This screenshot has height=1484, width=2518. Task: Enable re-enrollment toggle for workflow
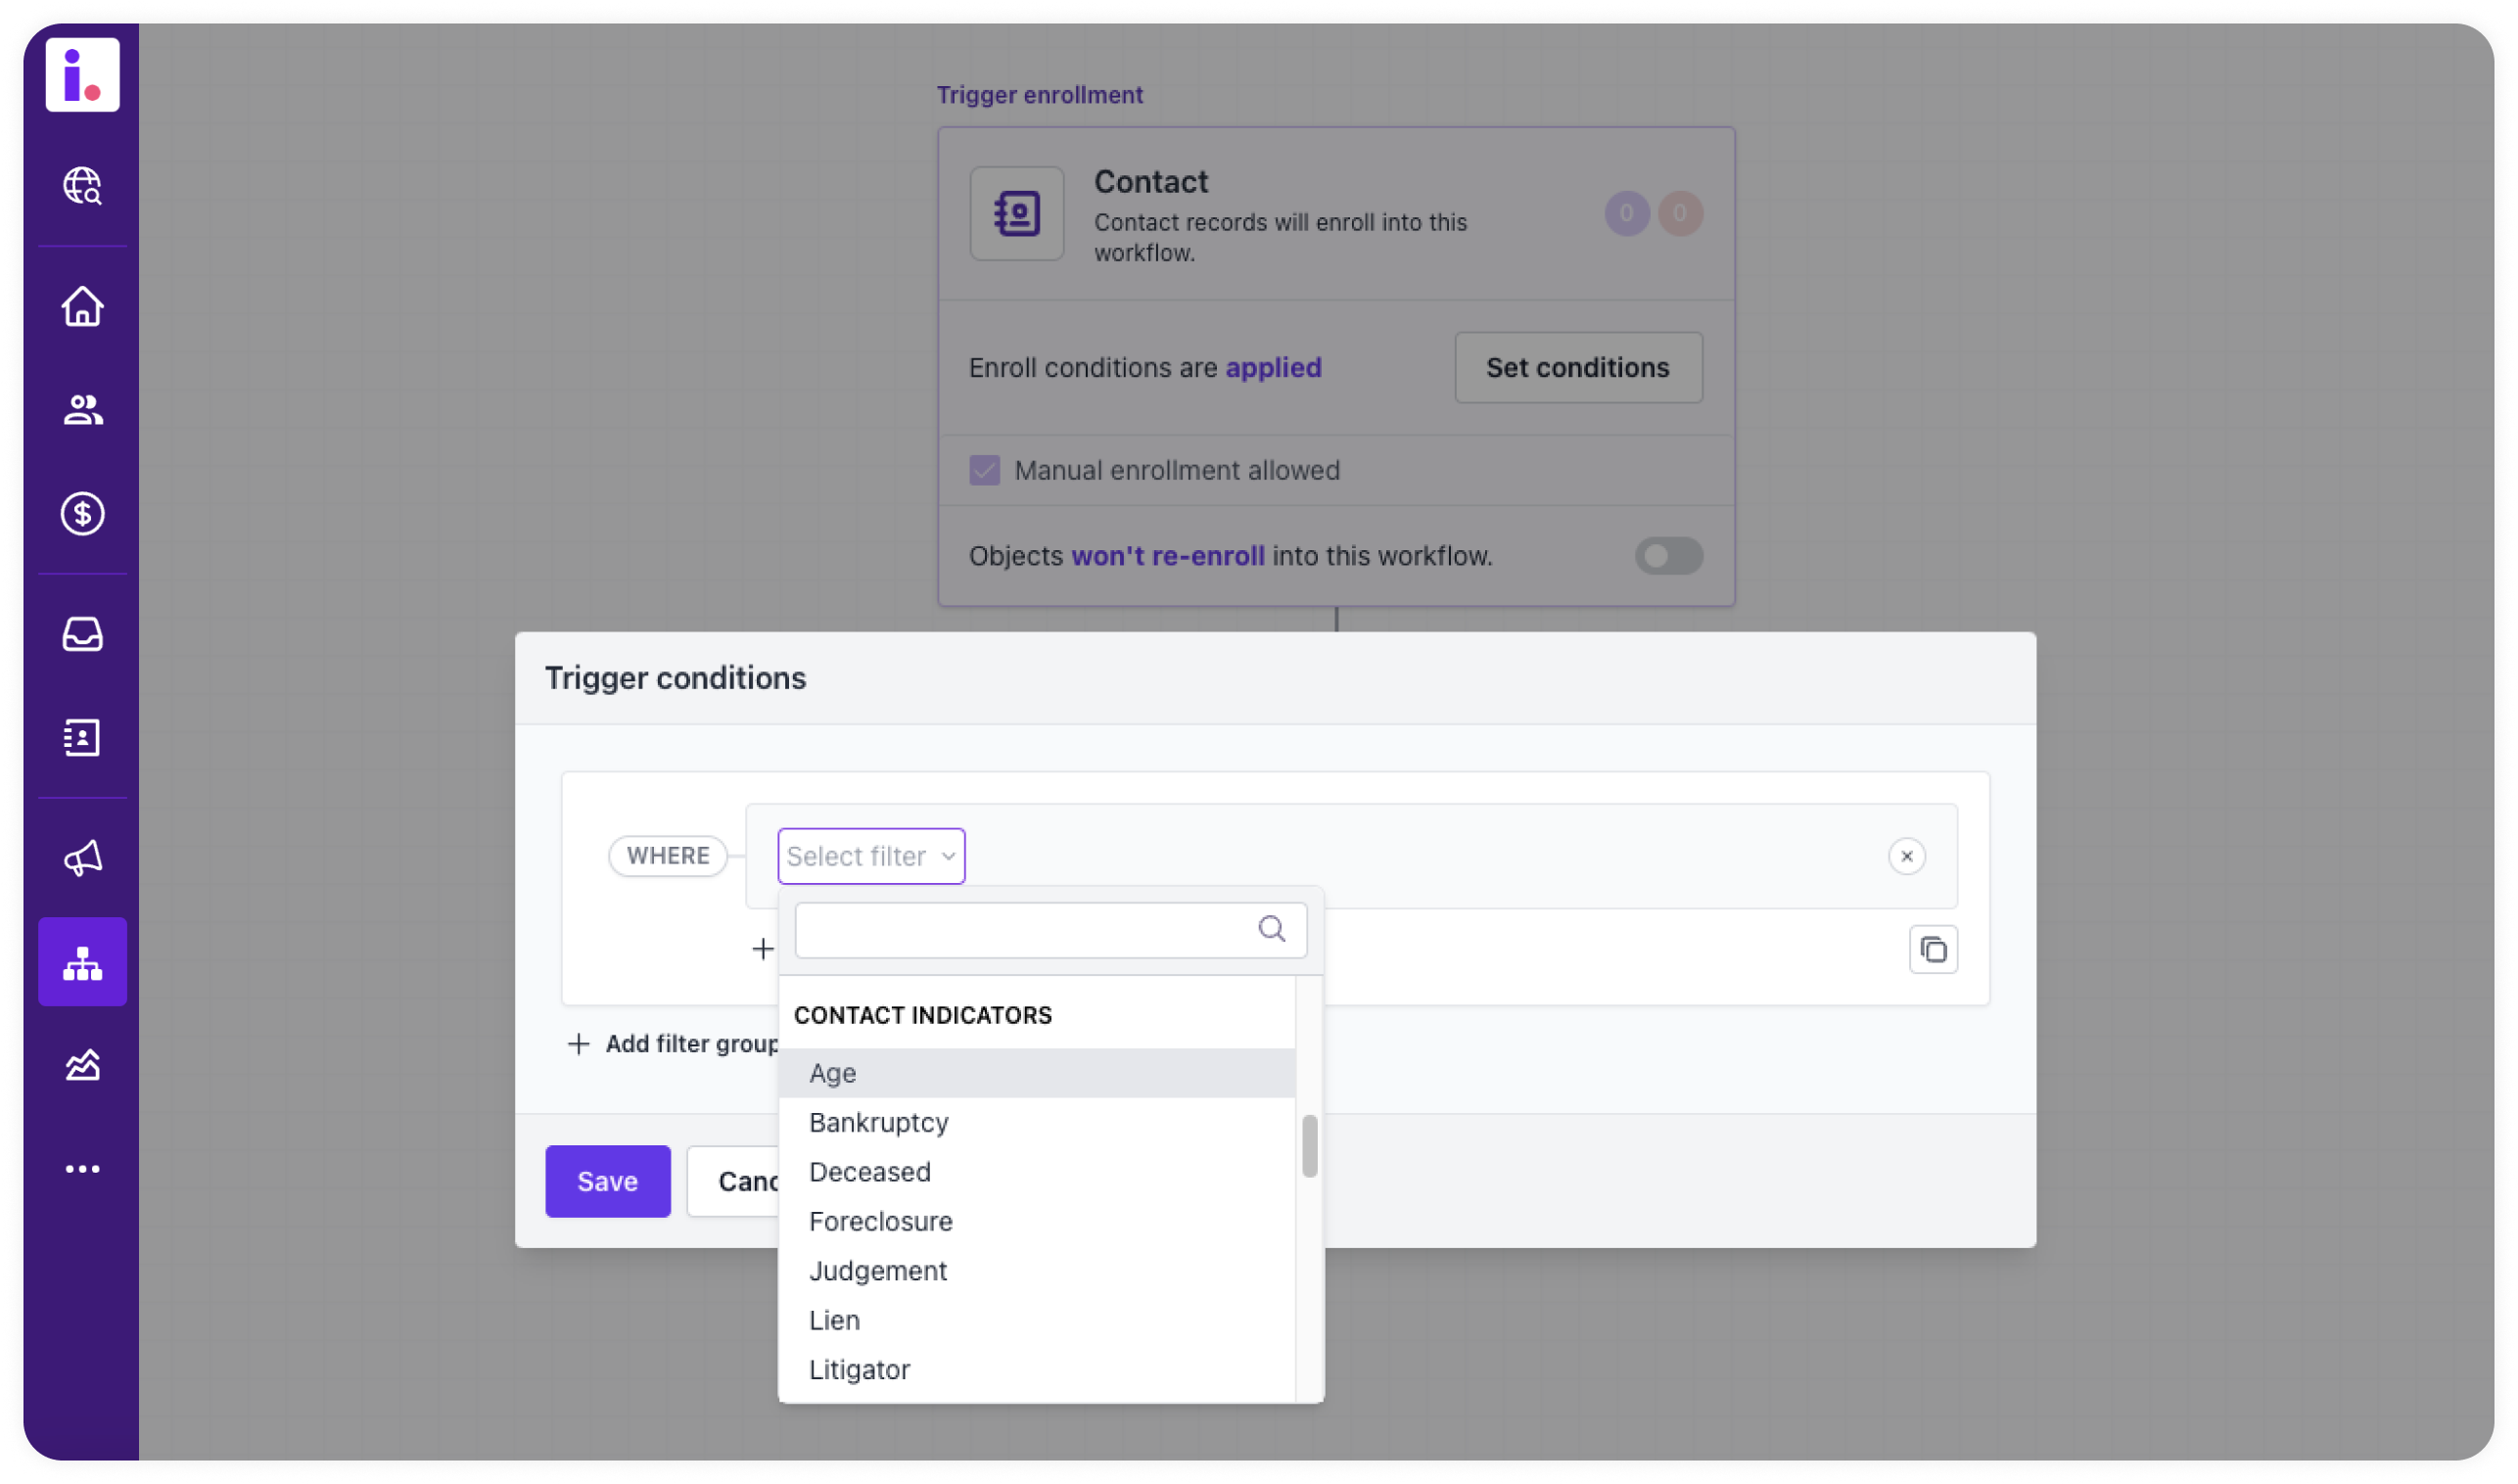point(1668,555)
